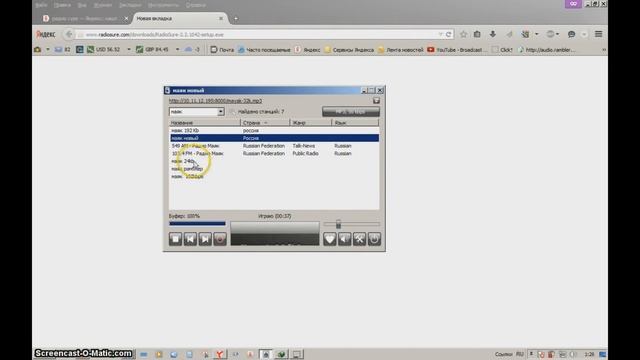Open the 'Часто посещаемые' bookmark folder
640x360 pixels.
(264, 49)
